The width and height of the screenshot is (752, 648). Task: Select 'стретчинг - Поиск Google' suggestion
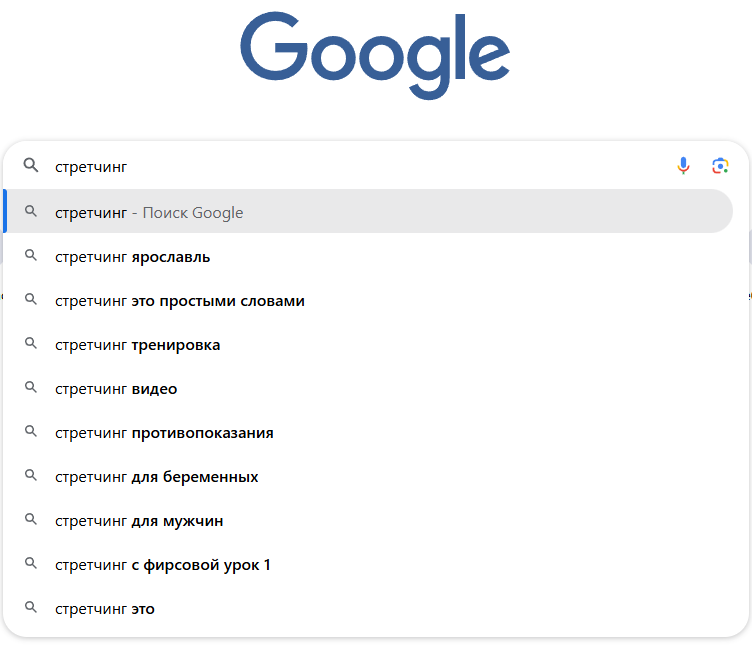click(x=150, y=212)
